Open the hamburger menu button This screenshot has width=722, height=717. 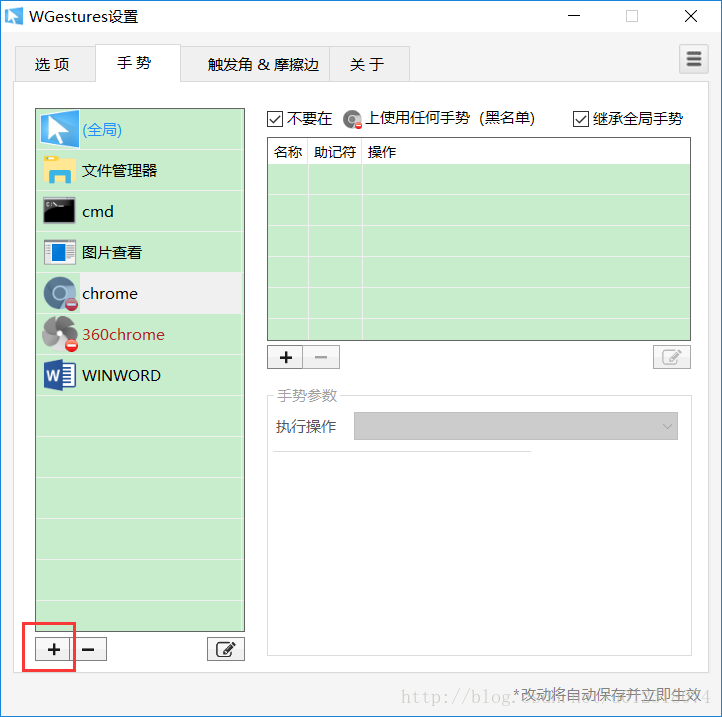click(693, 59)
